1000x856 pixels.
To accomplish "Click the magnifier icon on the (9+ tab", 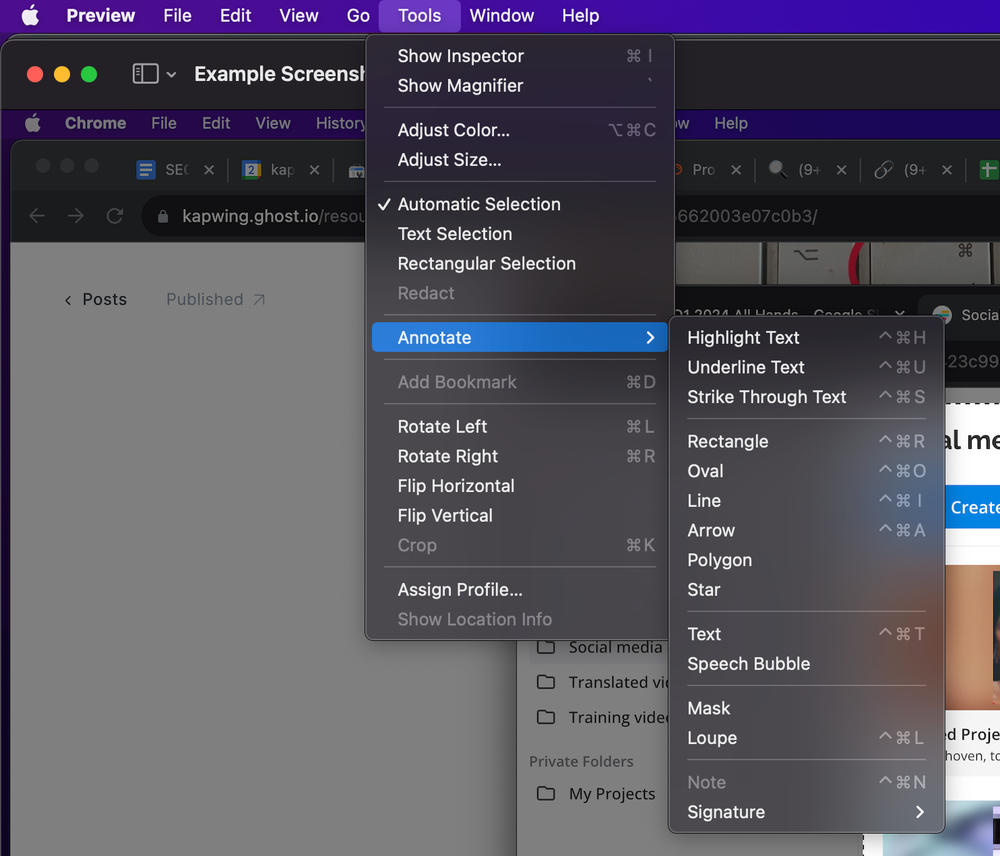I will pos(778,170).
